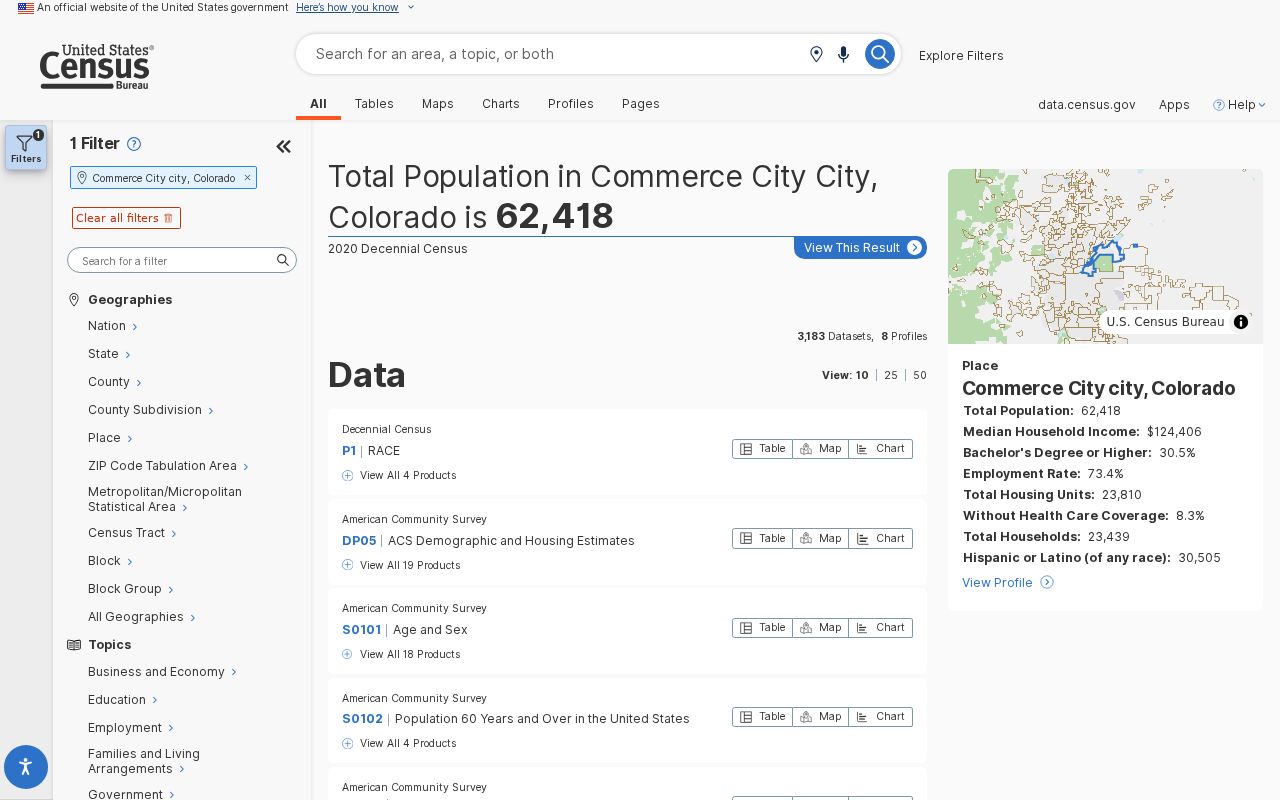Expand ZIP Code Tabulation Area filter
Viewport: 1280px width, 800px height.
click(168, 466)
